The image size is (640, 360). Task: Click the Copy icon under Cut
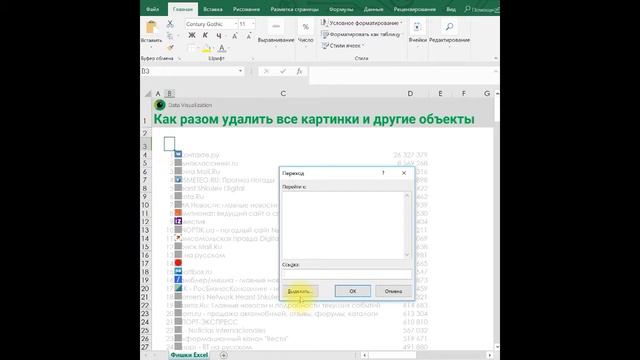point(170,36)
